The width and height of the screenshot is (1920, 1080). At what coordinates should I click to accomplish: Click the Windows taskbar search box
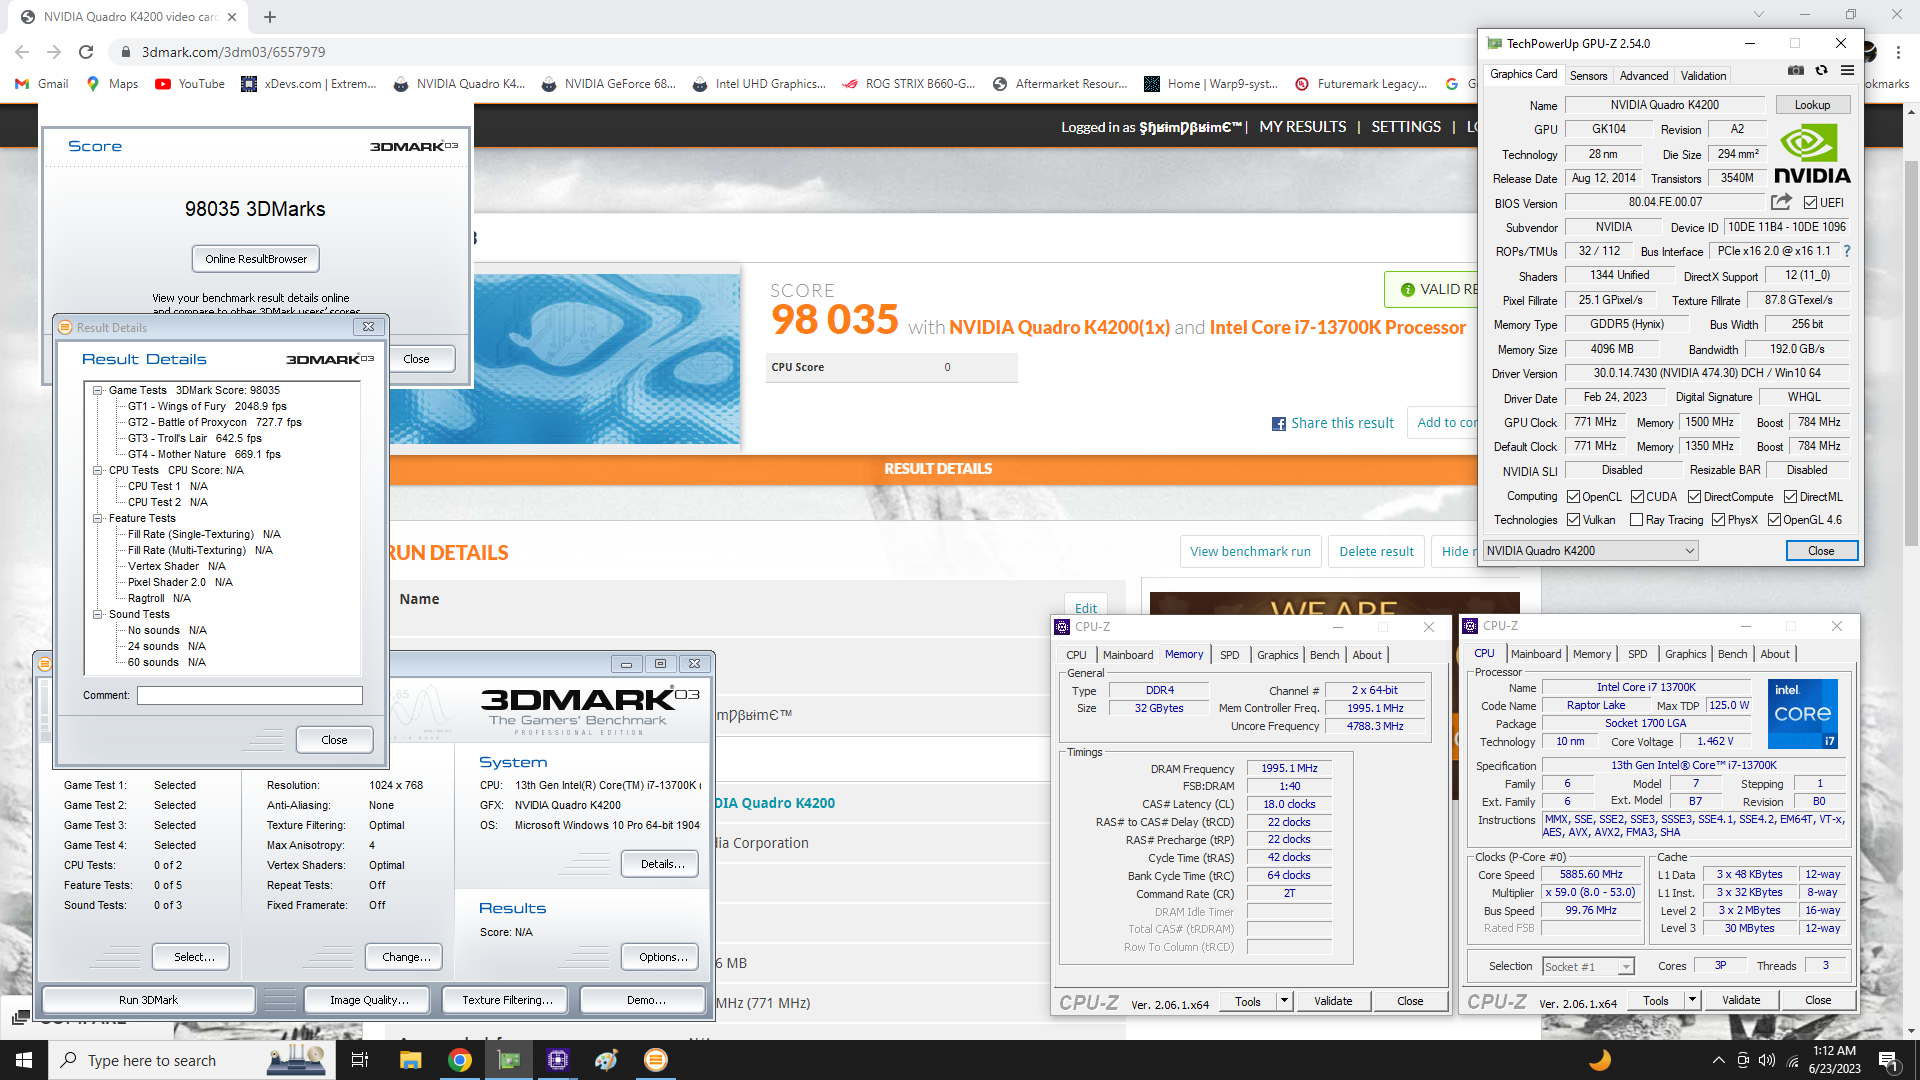pos(190,1060)
